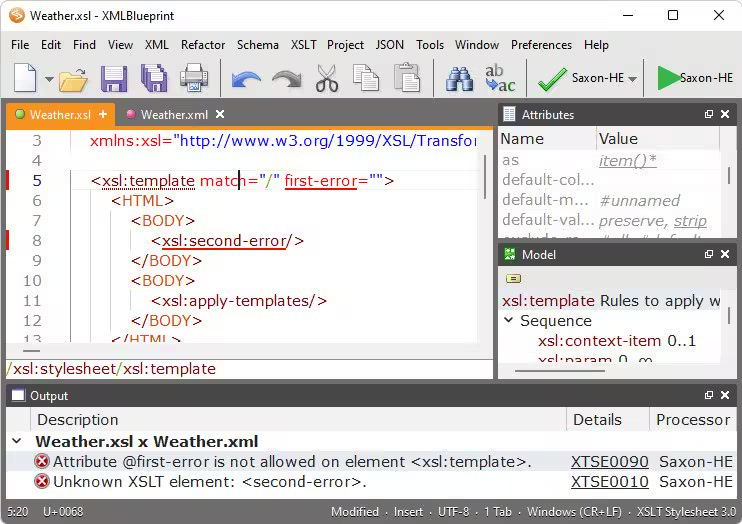This screenshot has height=524, width=742.
Task: Click the Redo gray arrow icon
Action: (x=287, y=79)
